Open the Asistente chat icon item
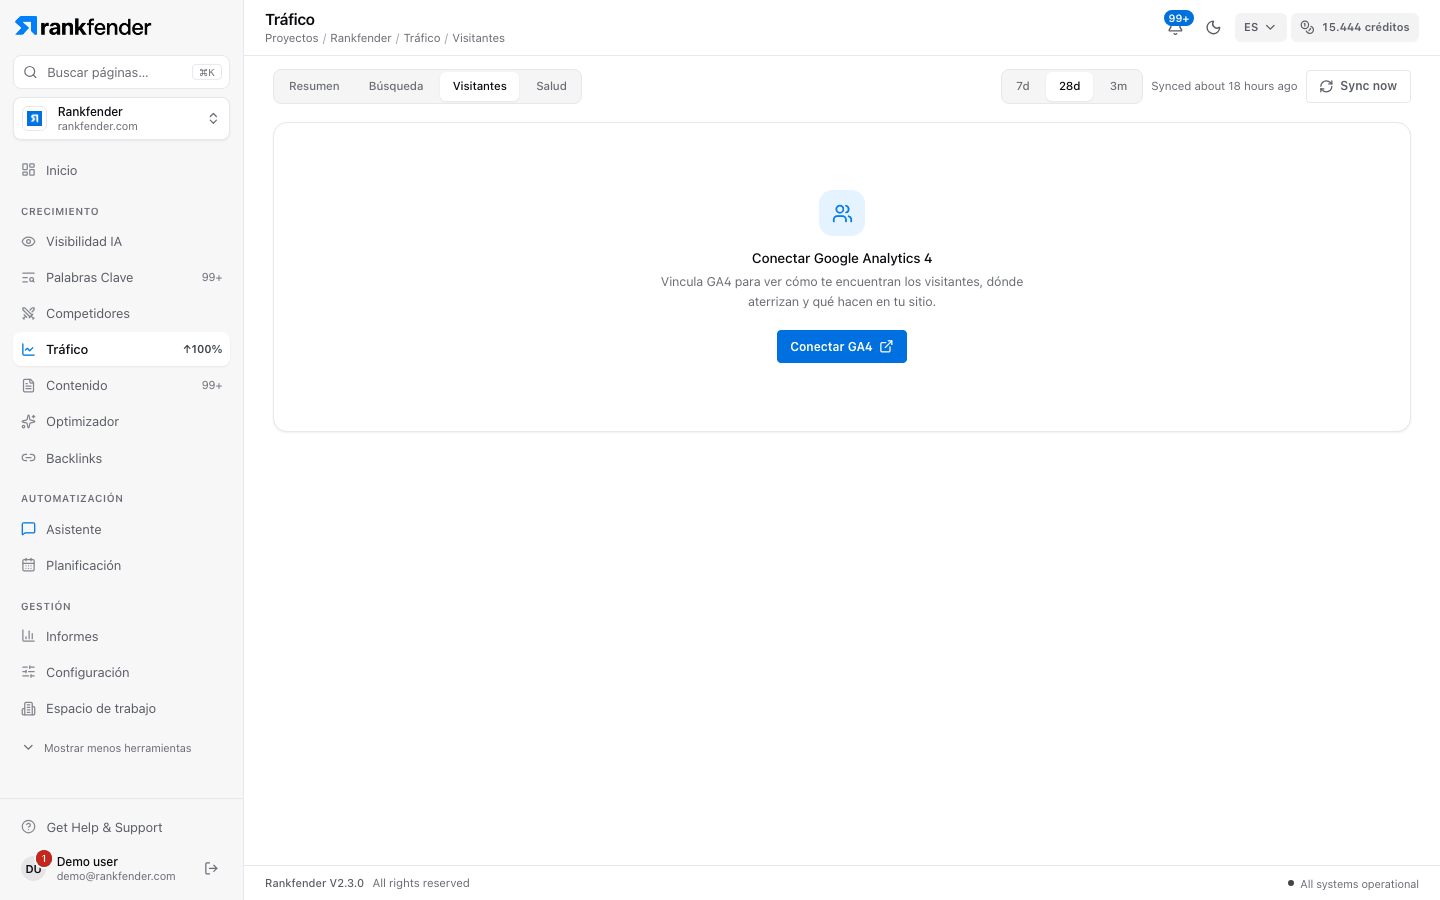Viewport: 1440px width, 900px height. tap(28, 529)
